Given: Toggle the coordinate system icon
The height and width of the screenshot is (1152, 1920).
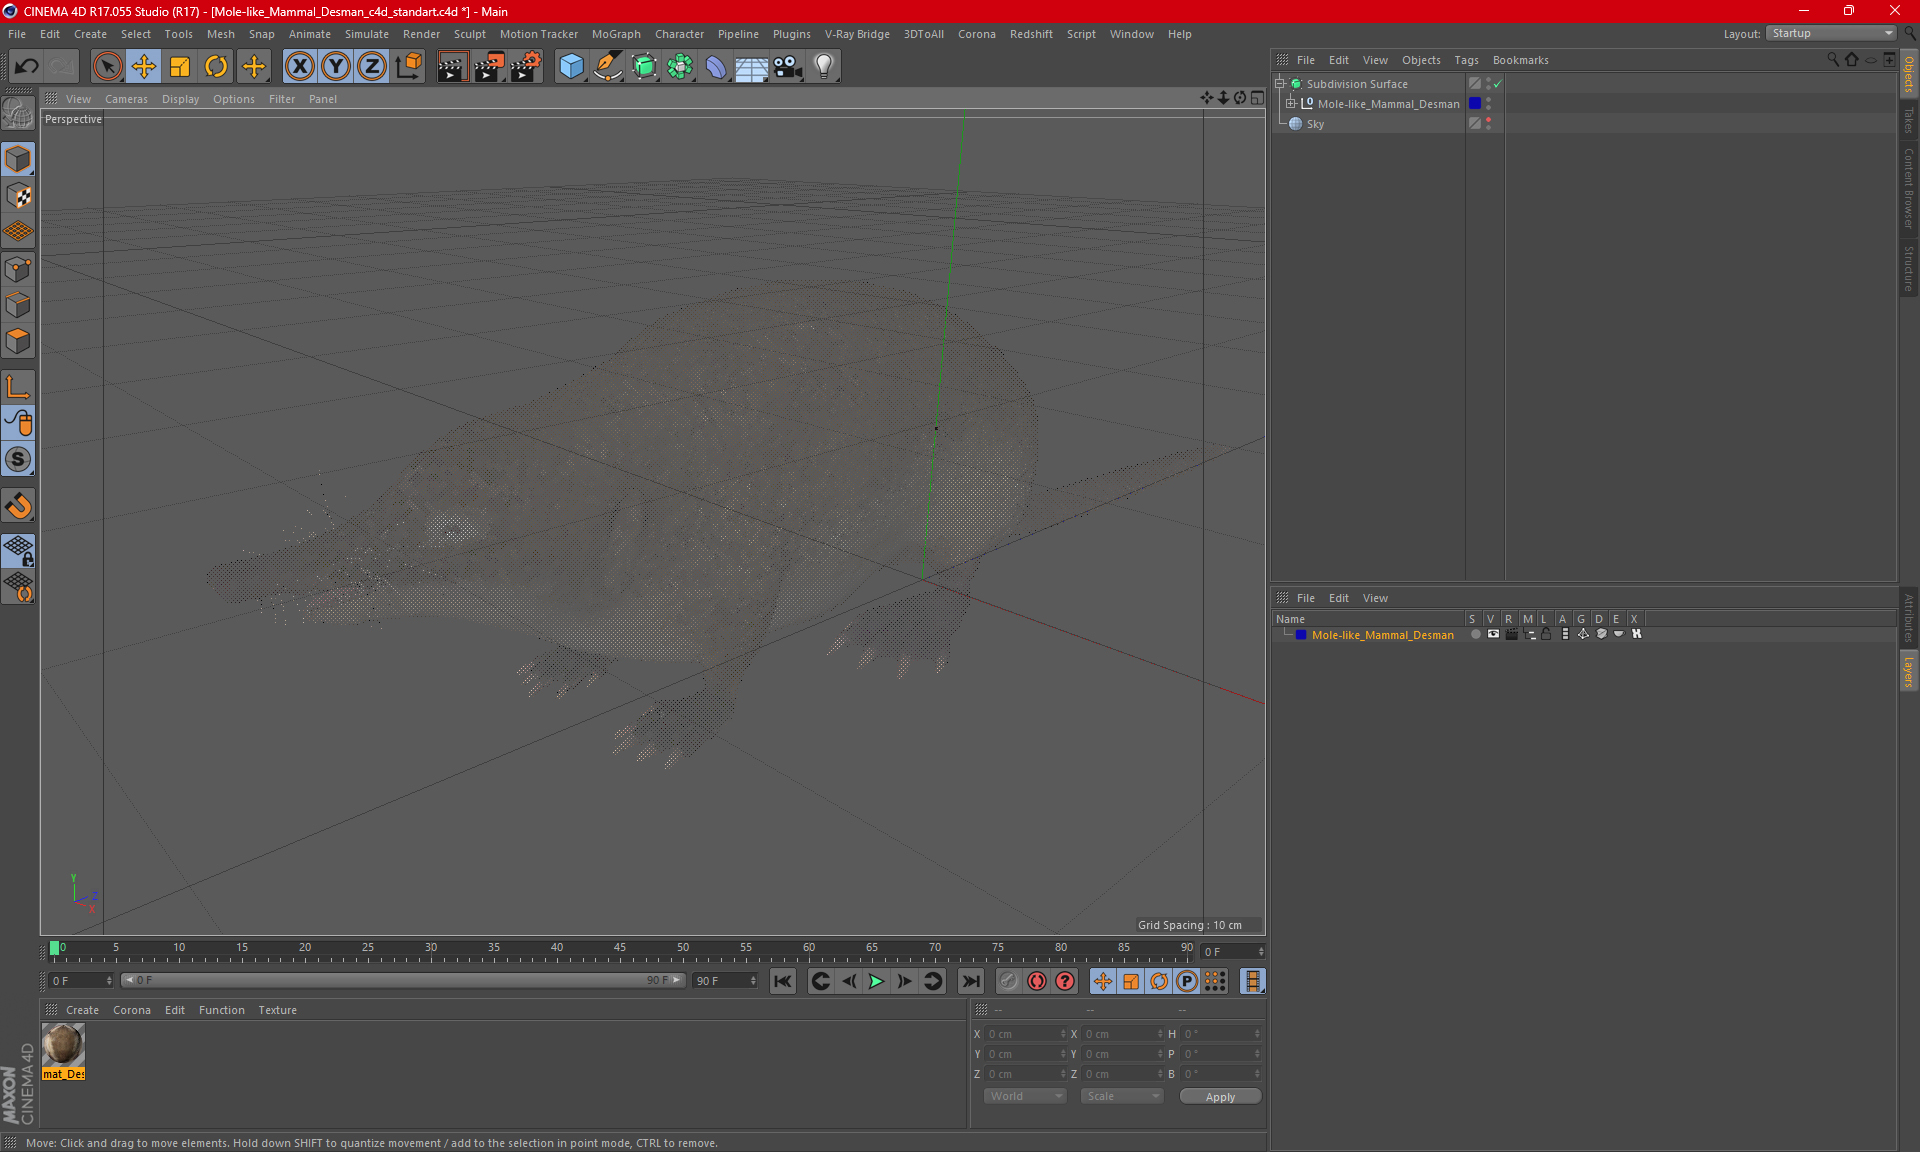Looking at the screenshot, I should click(x=408, y=66).
